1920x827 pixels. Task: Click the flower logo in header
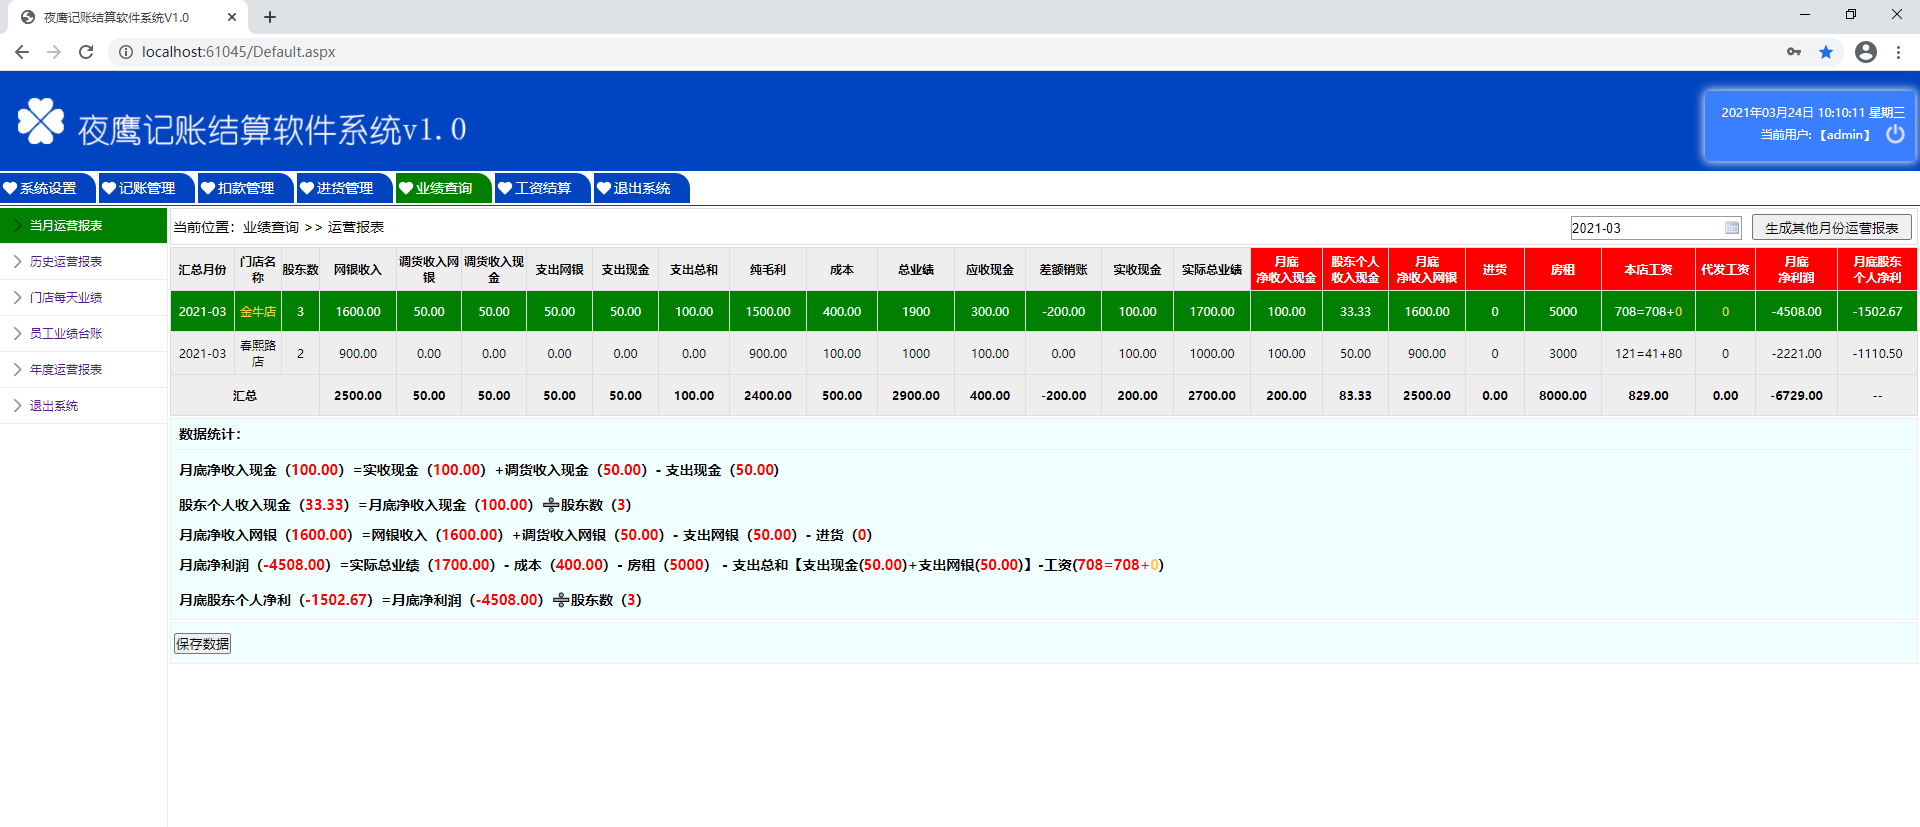pos(41,121)
